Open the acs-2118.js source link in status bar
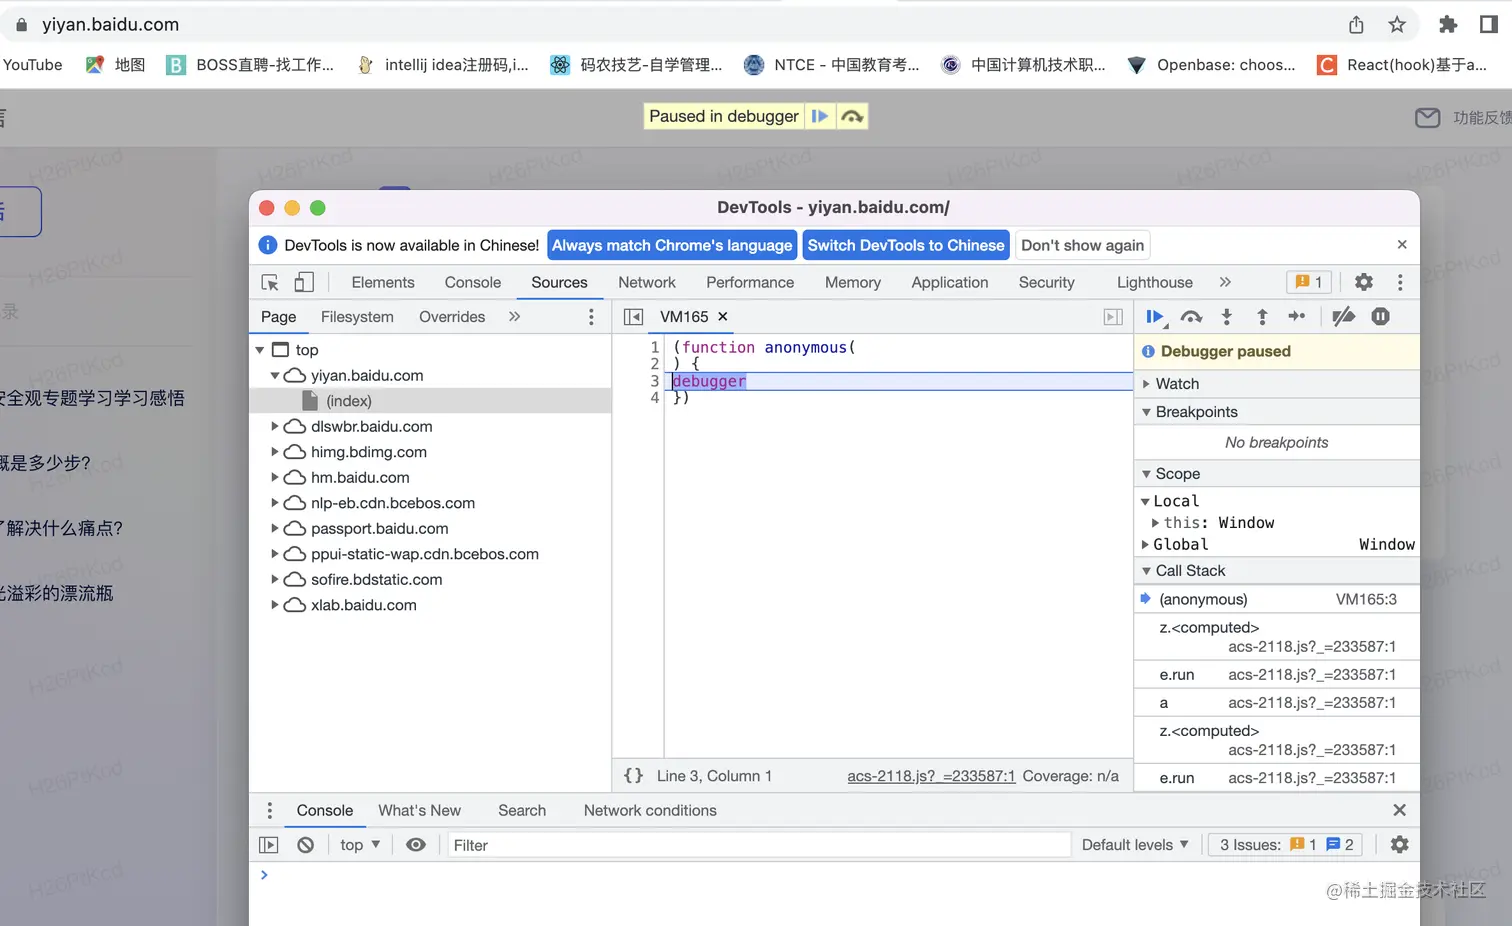The height and width of the screenshot is (926, 1512). (931, 776)
